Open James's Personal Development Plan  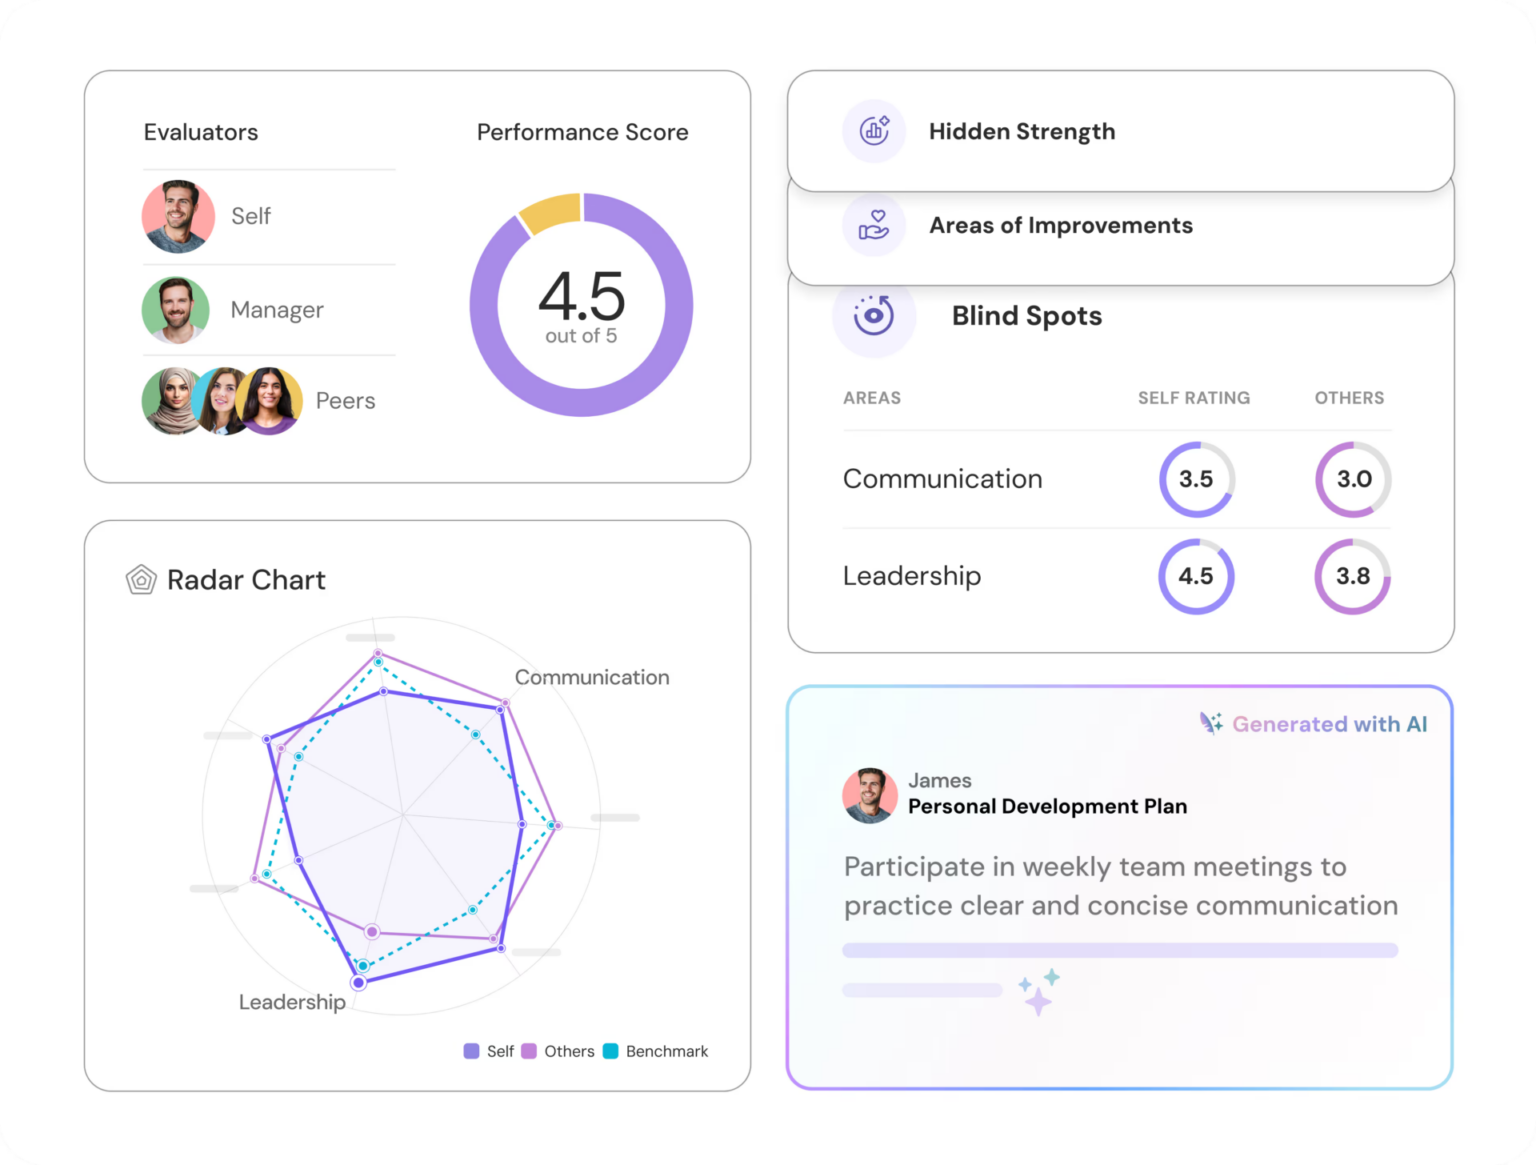coord(1047,806)
